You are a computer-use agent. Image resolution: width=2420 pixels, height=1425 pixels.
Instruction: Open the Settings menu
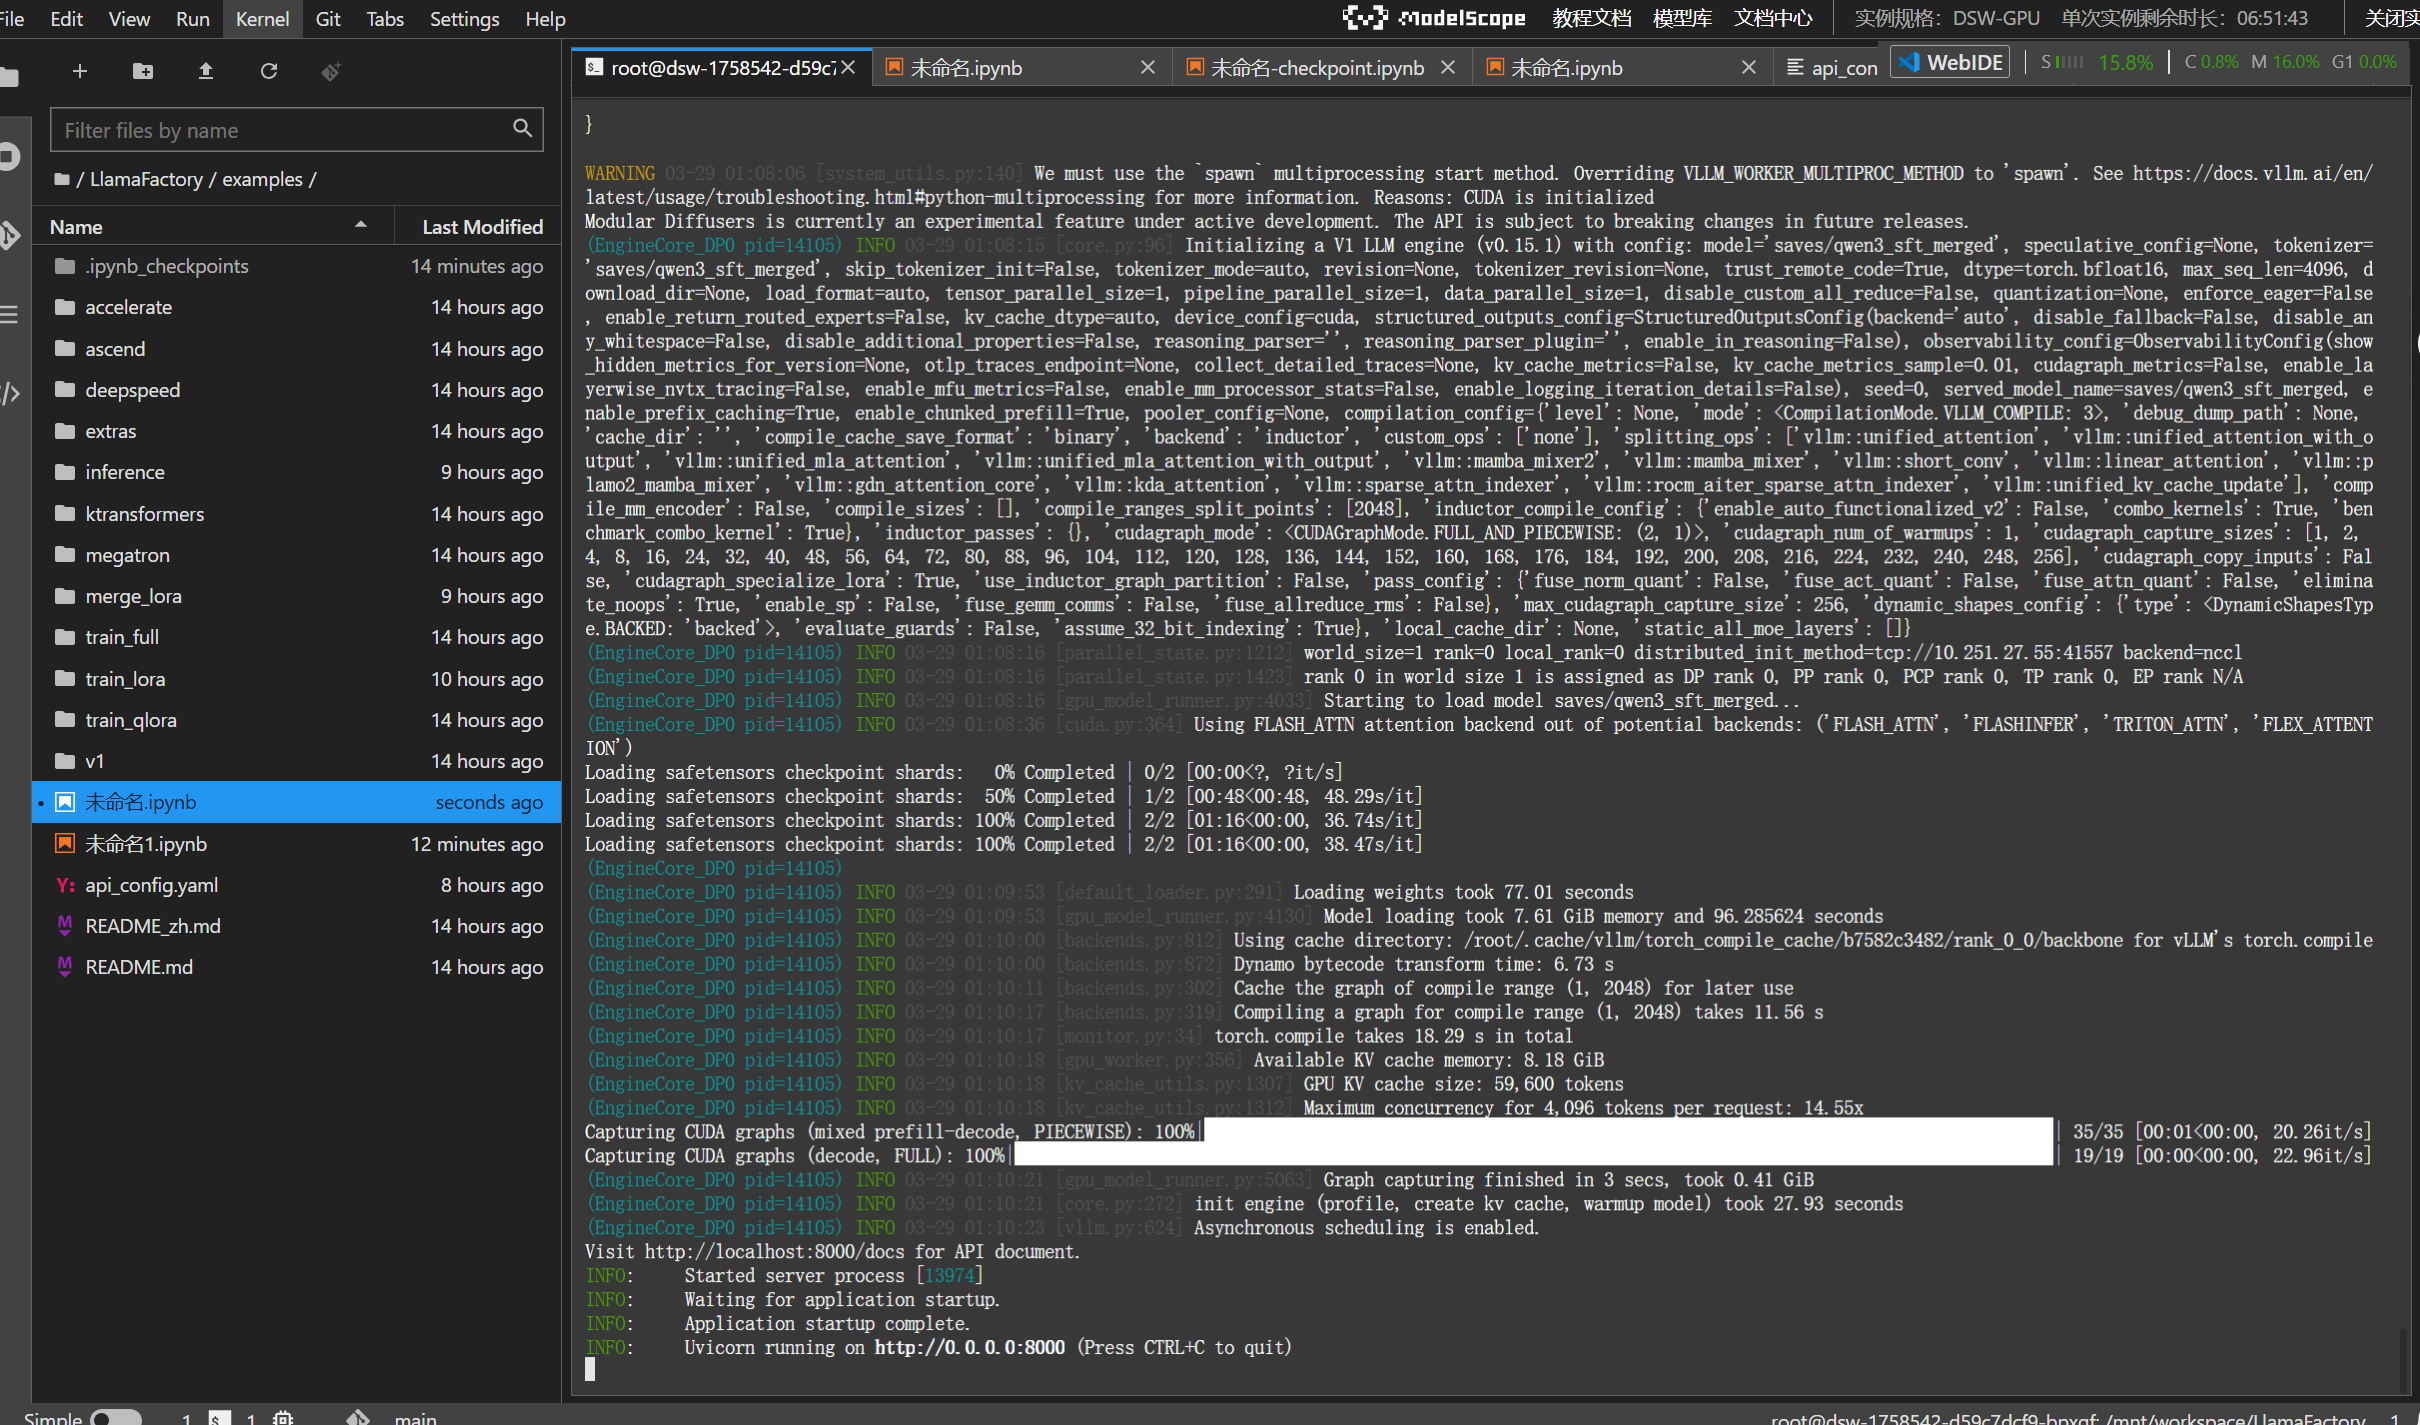tap(464, 19)
